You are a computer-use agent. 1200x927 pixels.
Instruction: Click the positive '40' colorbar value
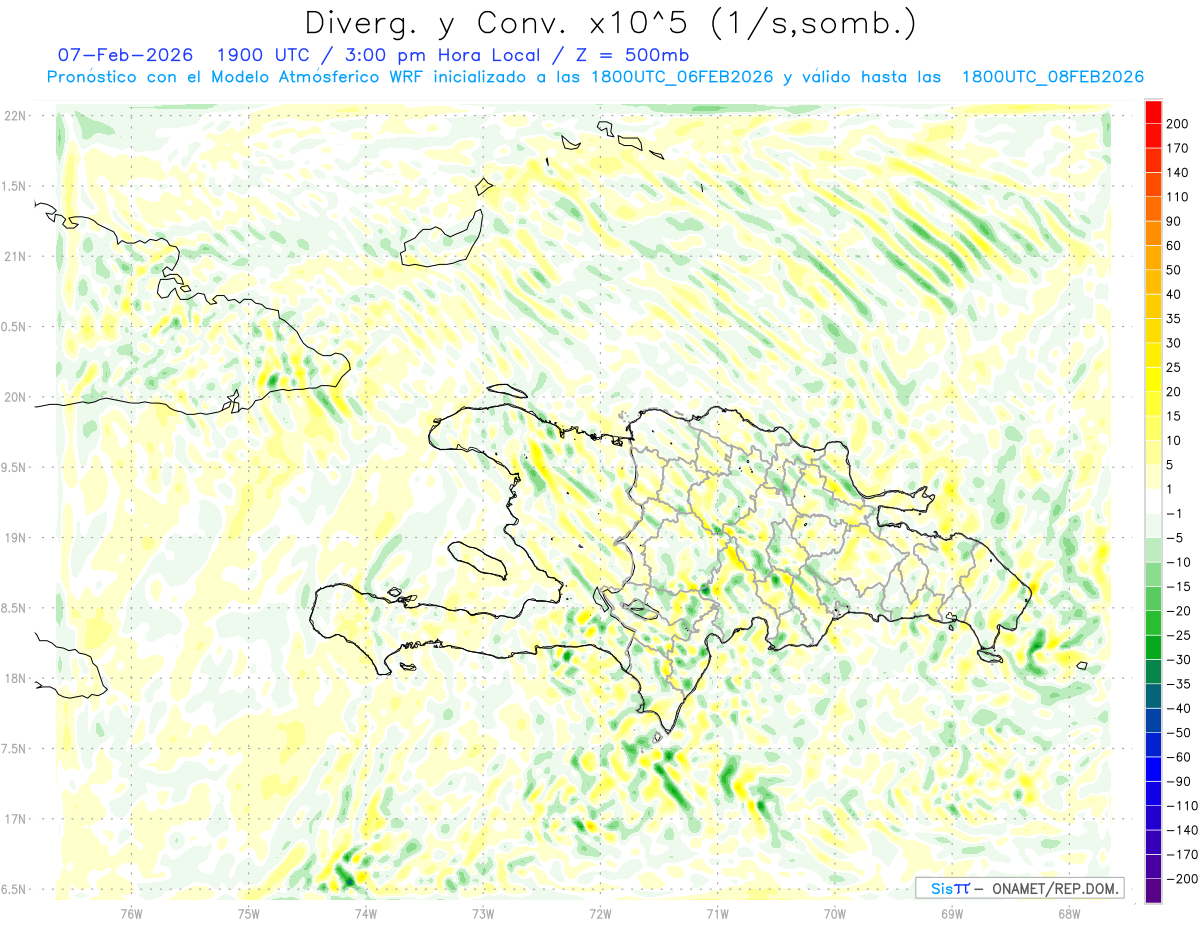click(1175, 294)
